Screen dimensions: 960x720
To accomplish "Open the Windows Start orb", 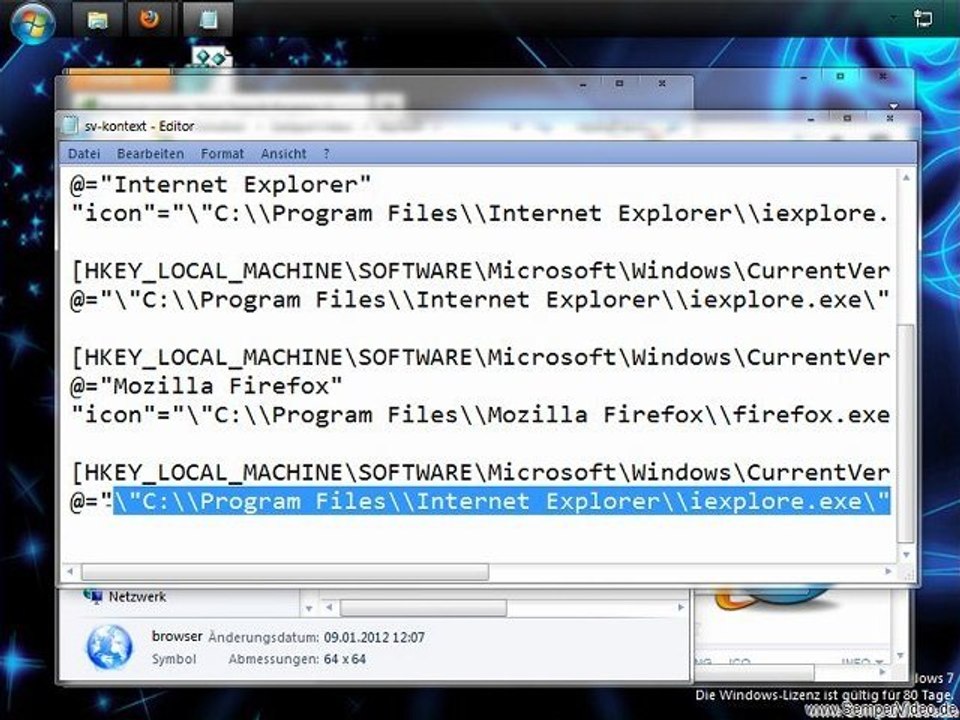I will (32, 23).
